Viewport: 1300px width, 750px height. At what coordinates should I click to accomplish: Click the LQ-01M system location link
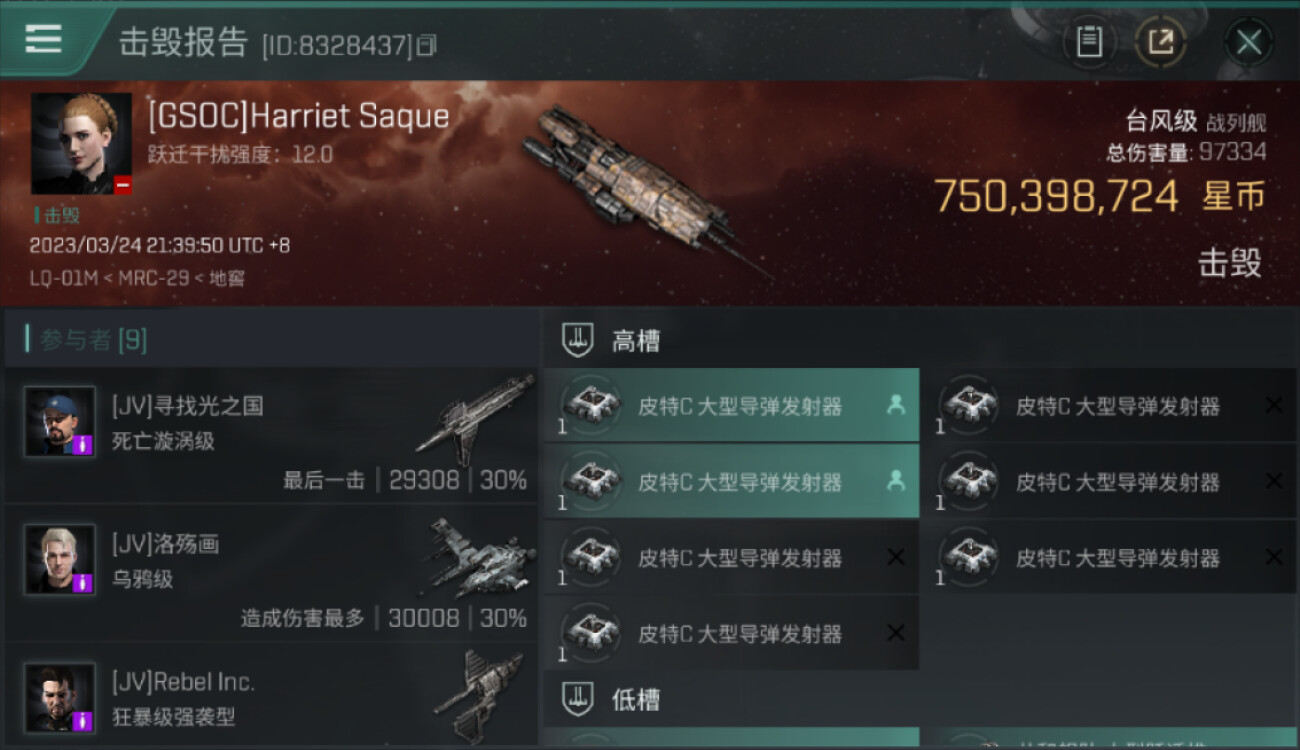click(60, 278)
